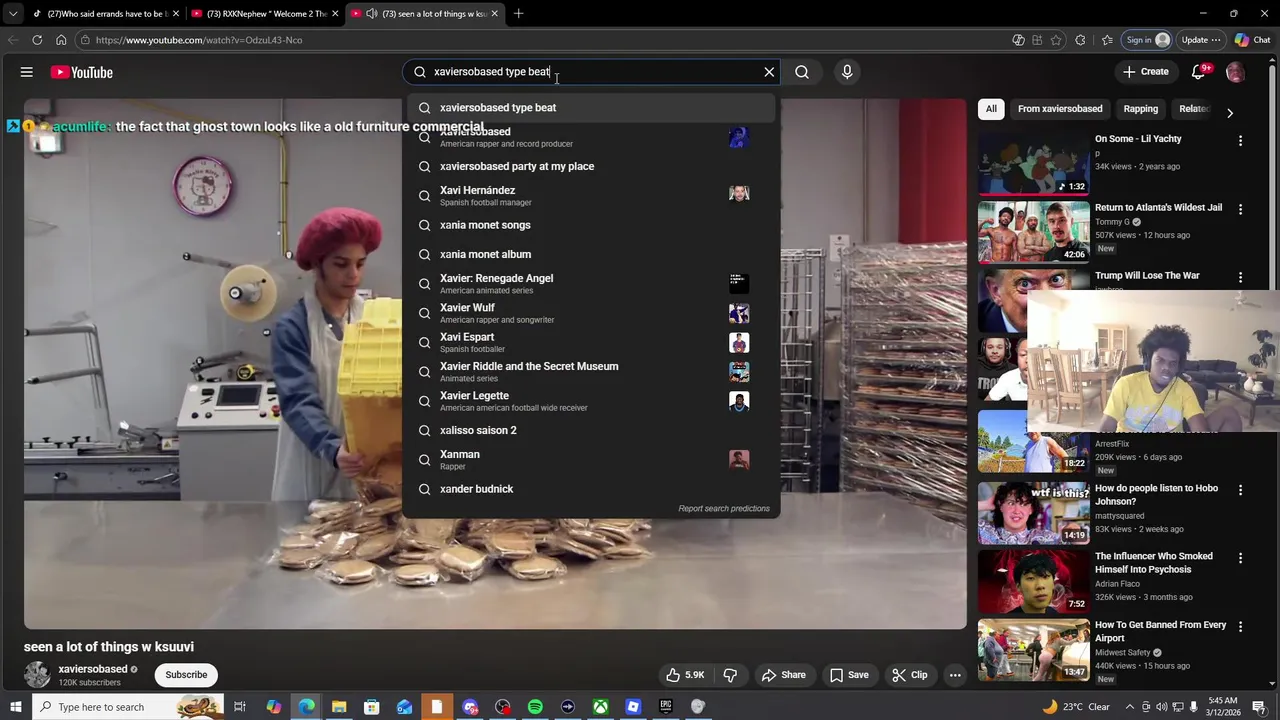The image size is (1280, 720).
Task: Pick the 'Xavi Espart' suggestion
Action: coord(591,342)
